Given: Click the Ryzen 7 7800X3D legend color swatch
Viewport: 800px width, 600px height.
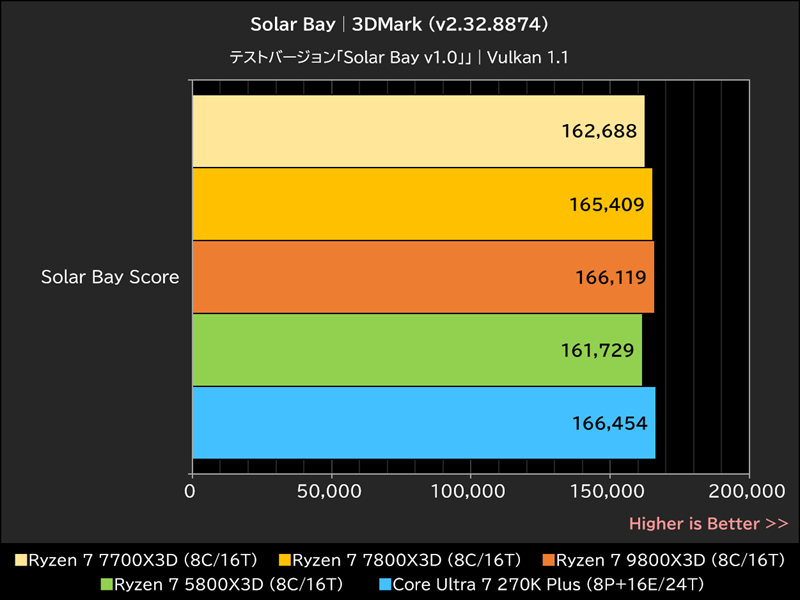Looking at the screenshot, I should tap(285, 560).
